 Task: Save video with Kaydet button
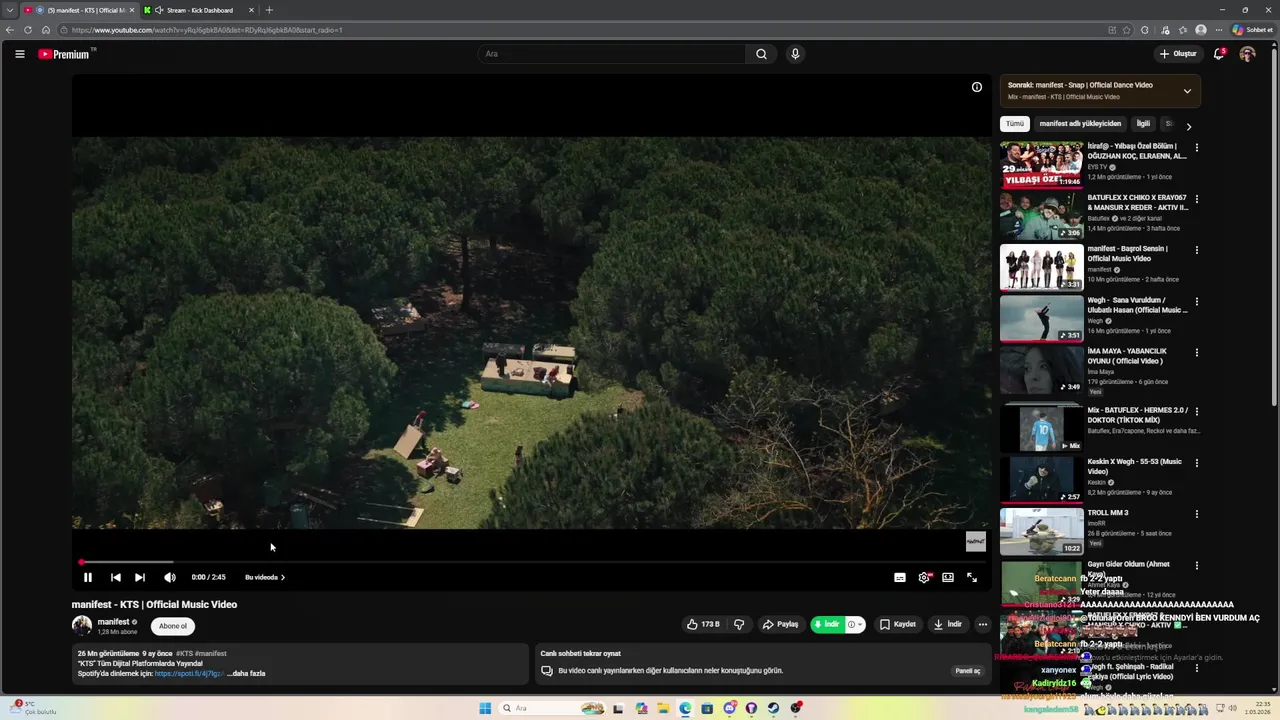pyautogui.click(x=897, y=624)
